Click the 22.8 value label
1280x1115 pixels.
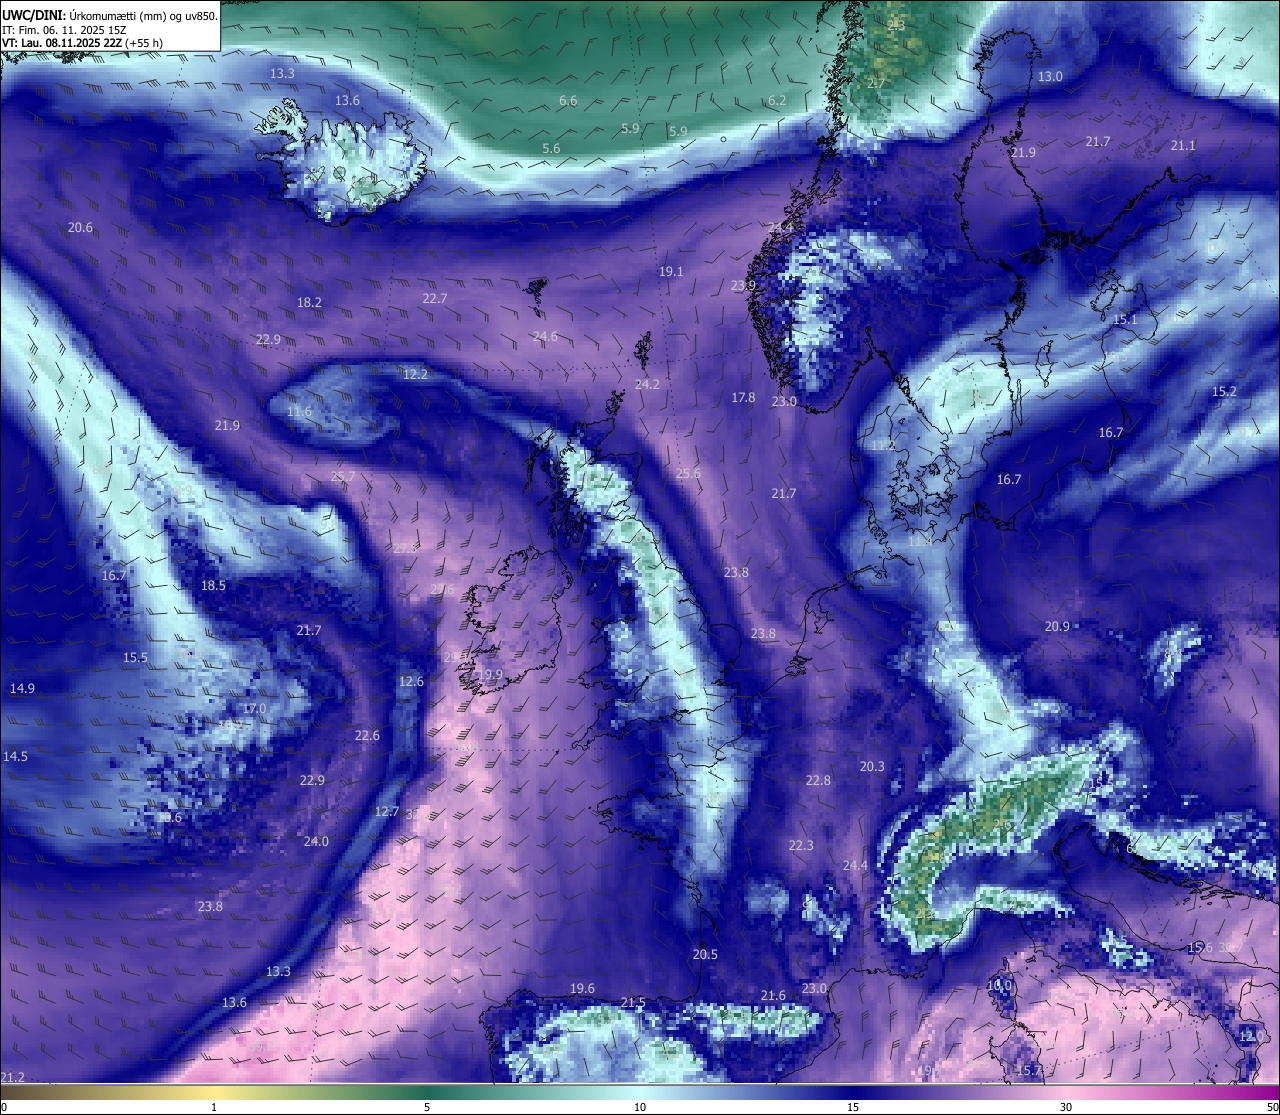pos(818,781)
